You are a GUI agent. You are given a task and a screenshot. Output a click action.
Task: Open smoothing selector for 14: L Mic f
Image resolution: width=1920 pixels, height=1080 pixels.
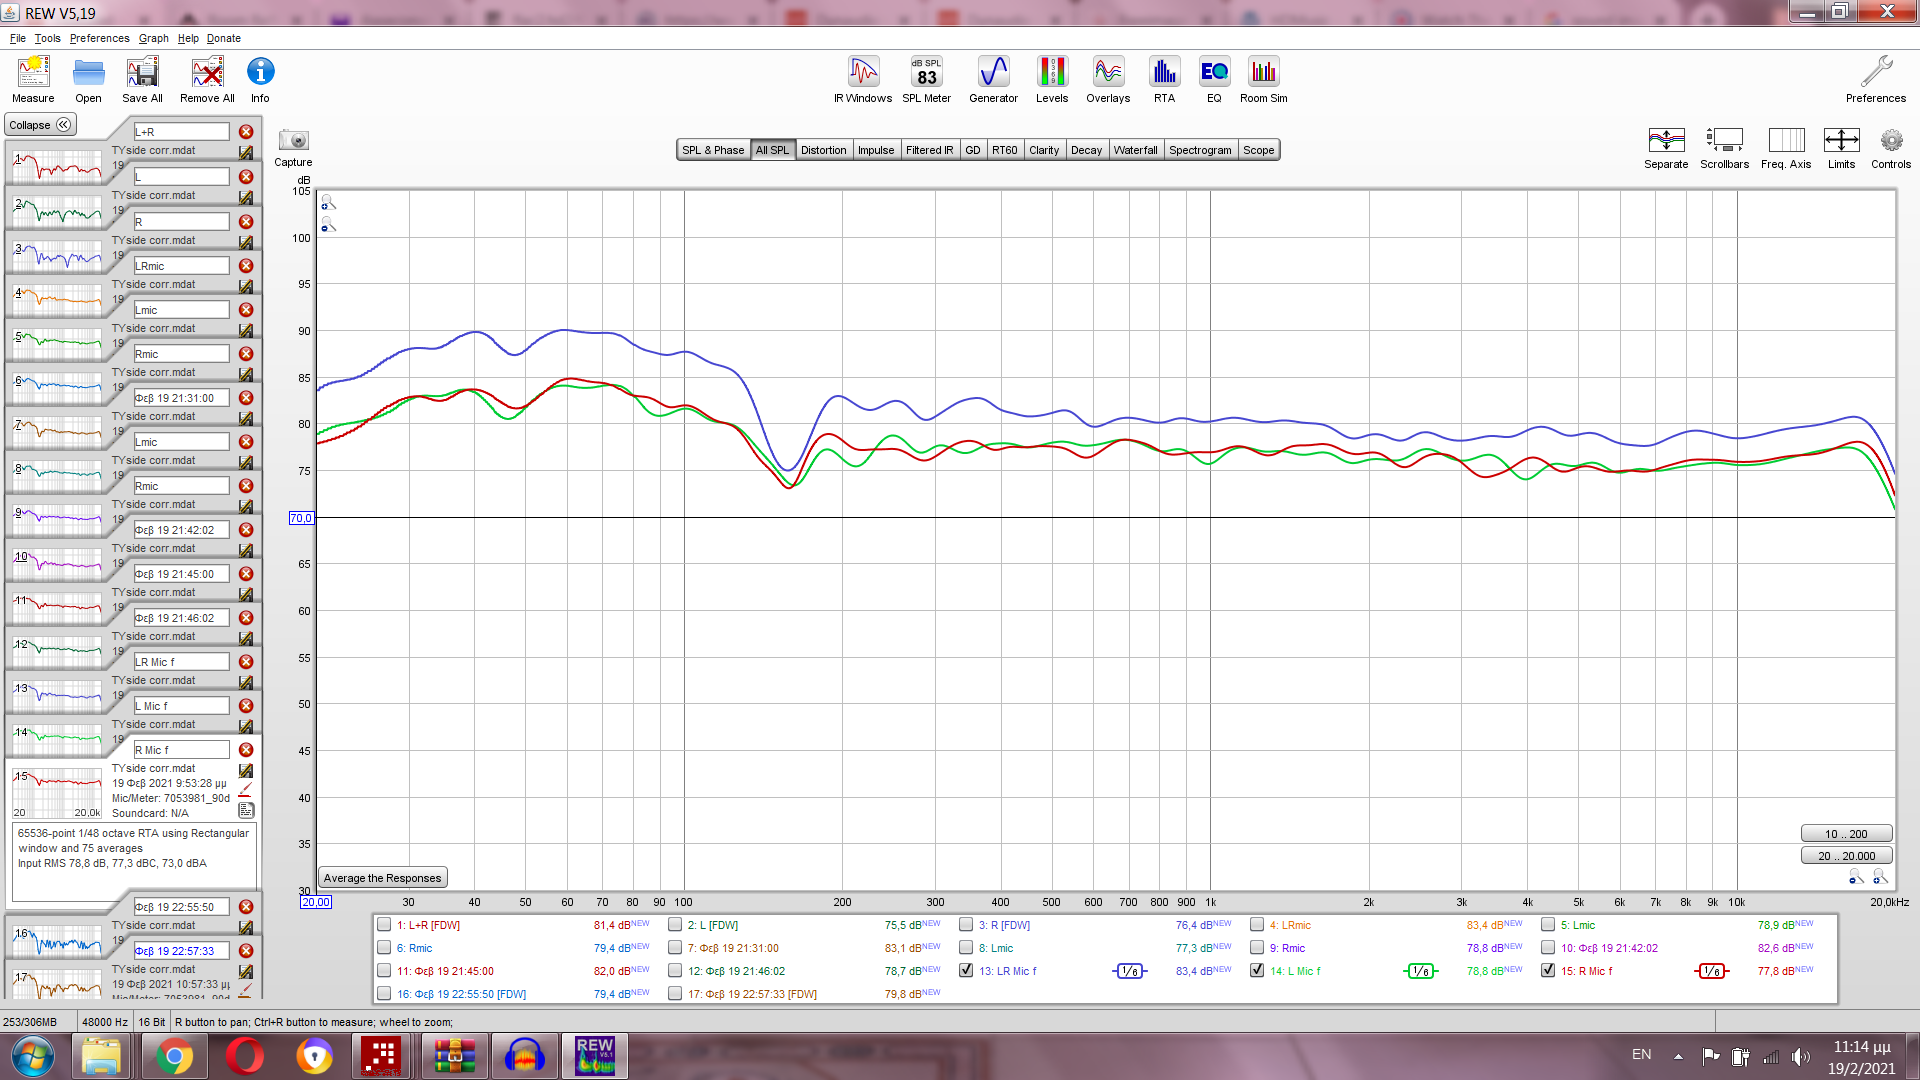click(1420, 971)
